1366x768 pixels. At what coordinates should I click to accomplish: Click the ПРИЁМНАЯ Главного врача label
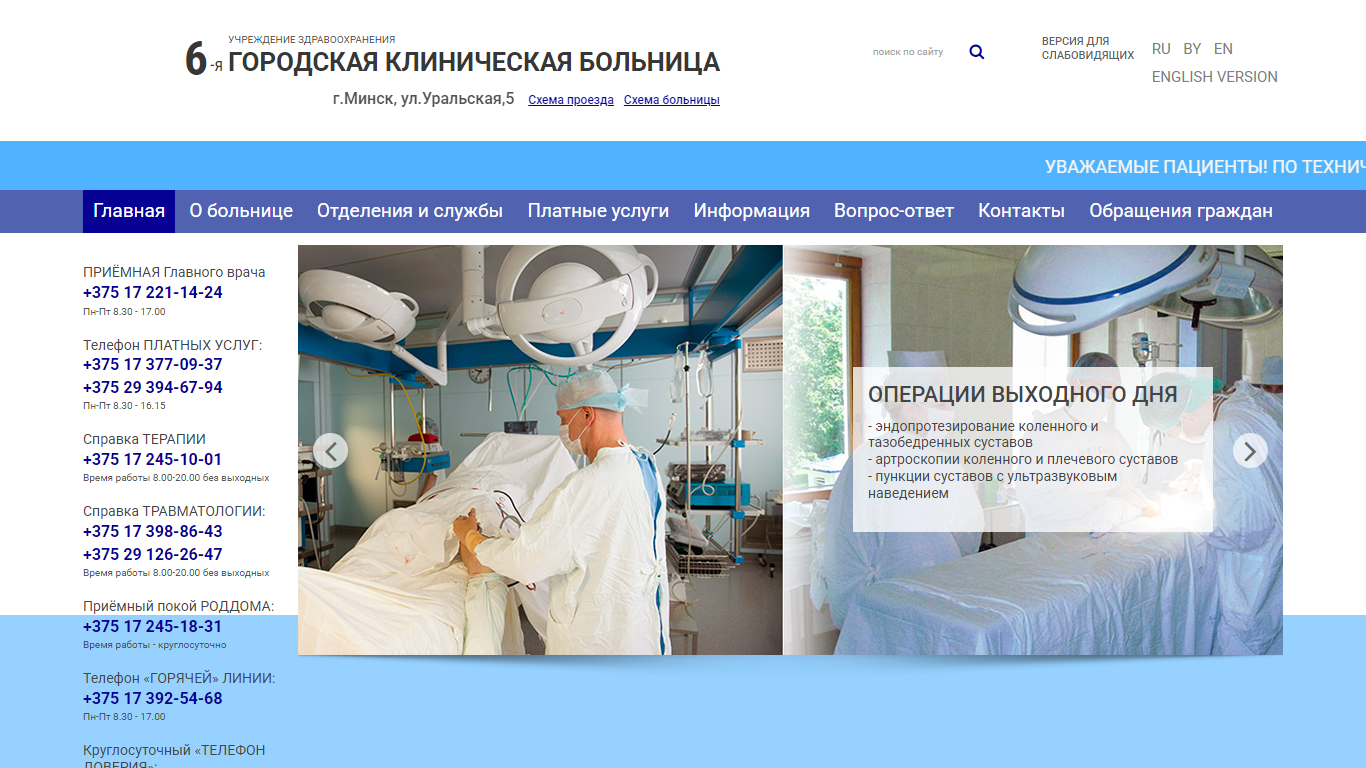[174, 272]
